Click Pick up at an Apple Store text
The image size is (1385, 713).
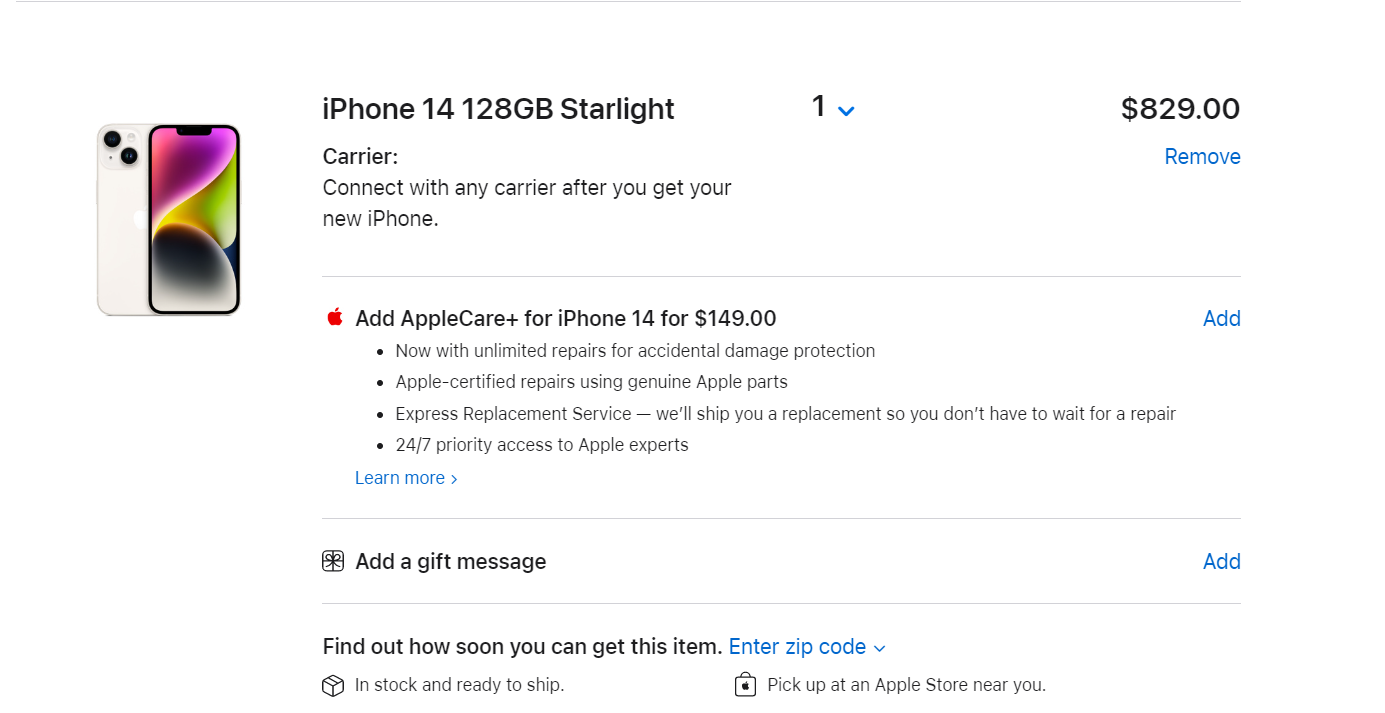(907, 685)
